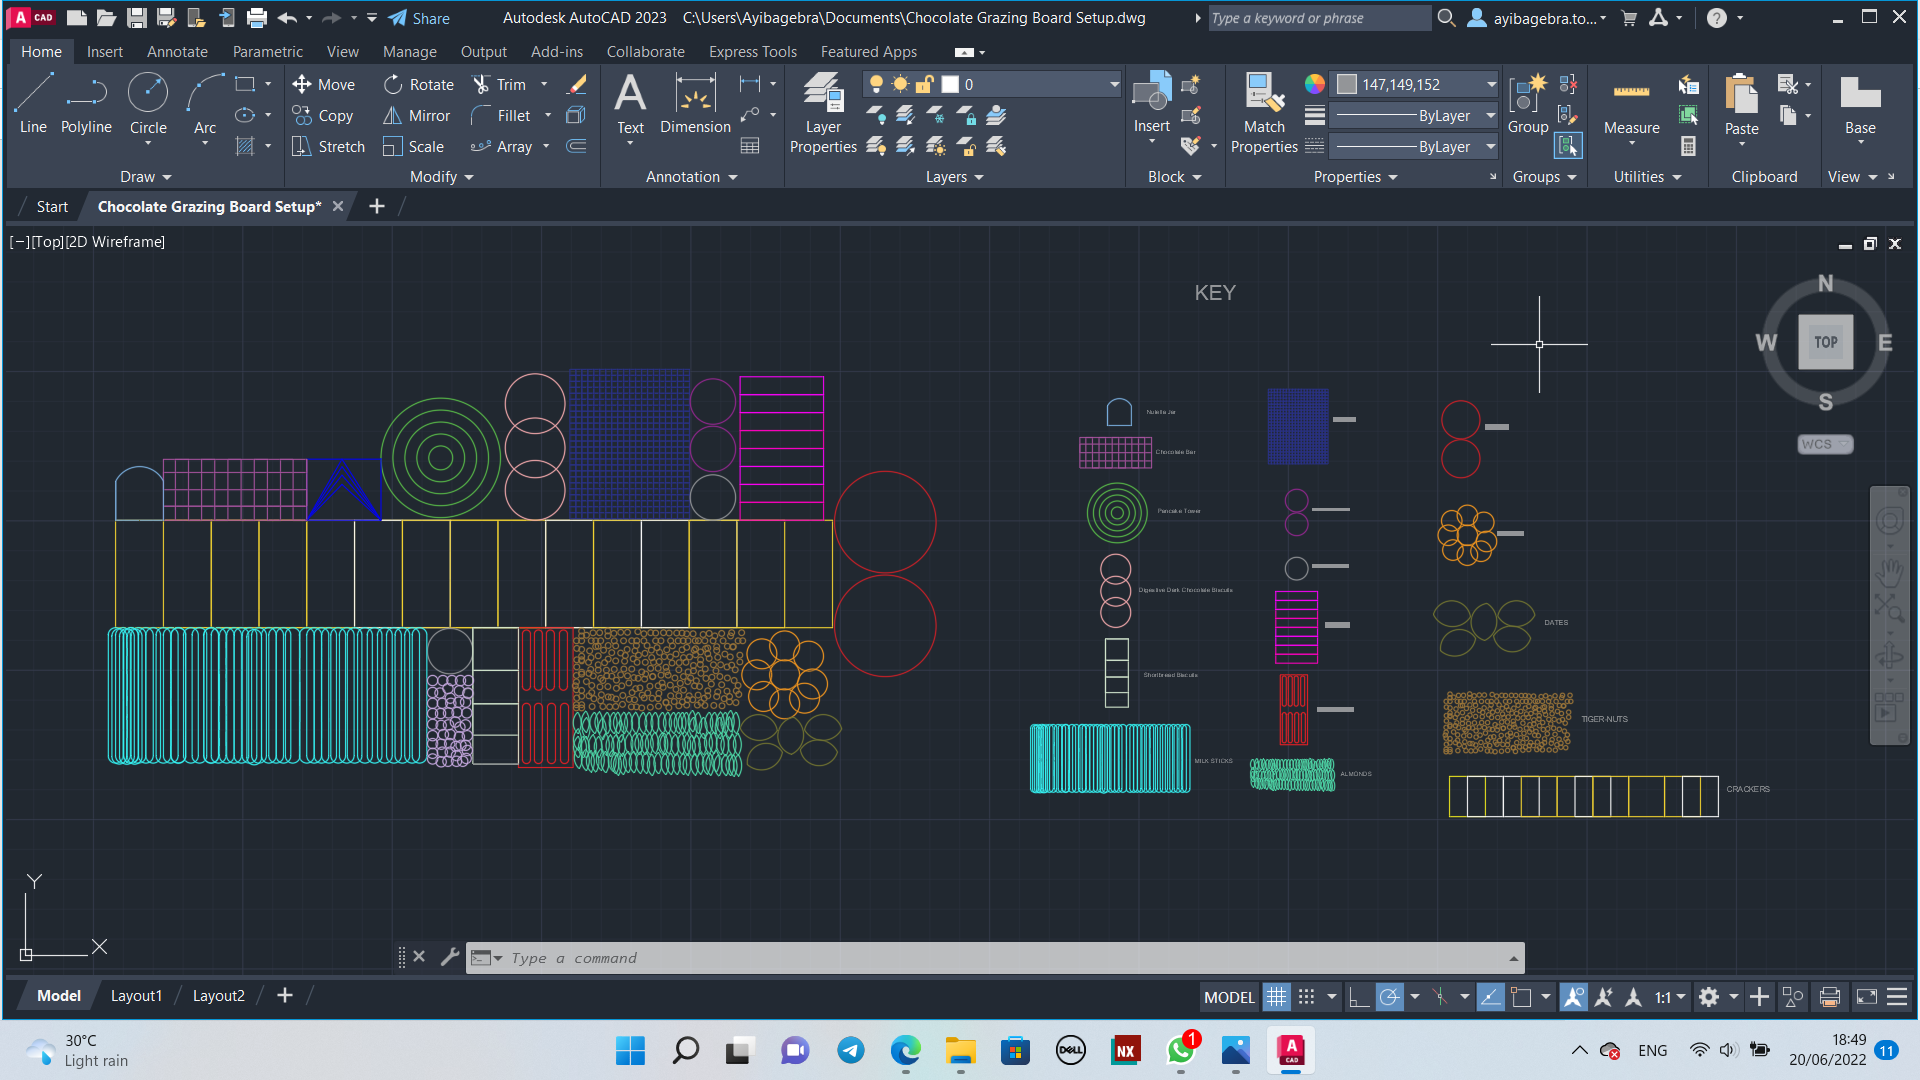This screenshot has height=1080, width=1920.
Task: Select the Mirror modify tool
Action: [427, 115]
